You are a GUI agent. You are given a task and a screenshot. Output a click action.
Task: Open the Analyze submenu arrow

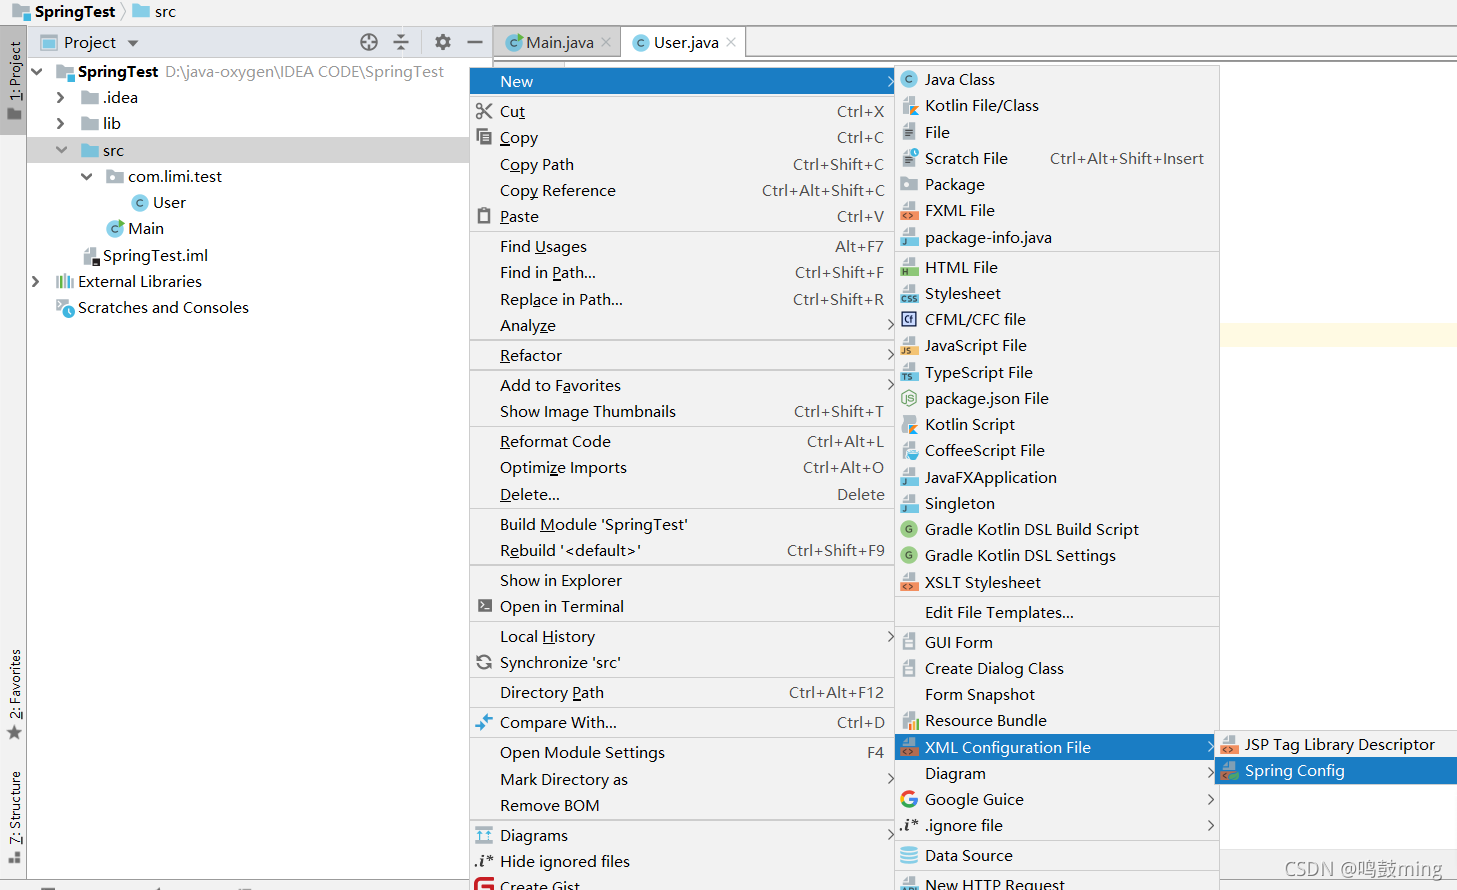[x=890, y=325]
